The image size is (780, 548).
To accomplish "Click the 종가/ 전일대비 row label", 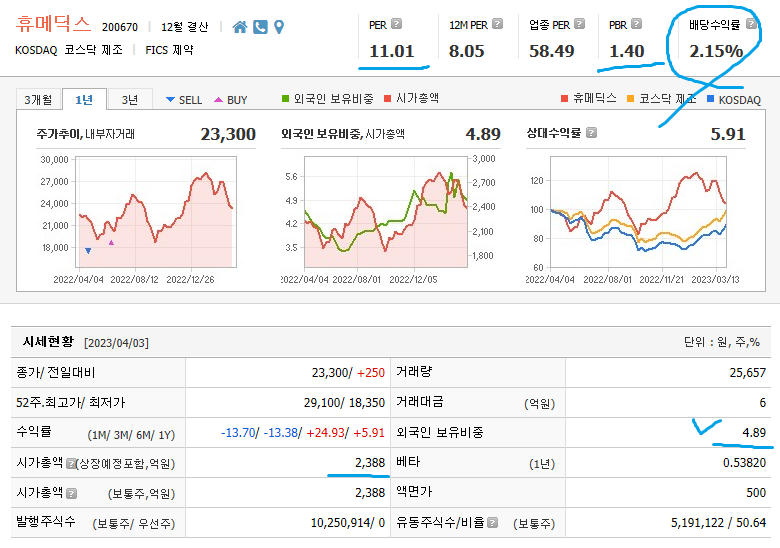I will coord(56,372).
